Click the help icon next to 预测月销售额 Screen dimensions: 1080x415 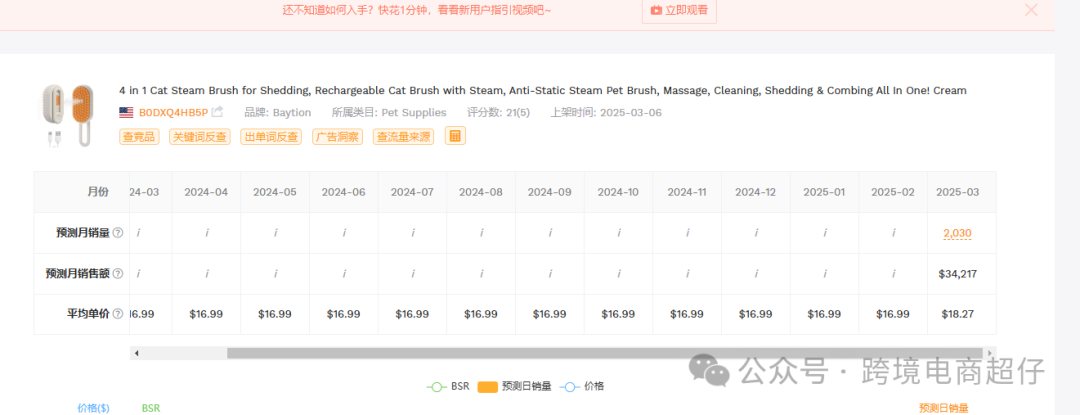(118, 273)
